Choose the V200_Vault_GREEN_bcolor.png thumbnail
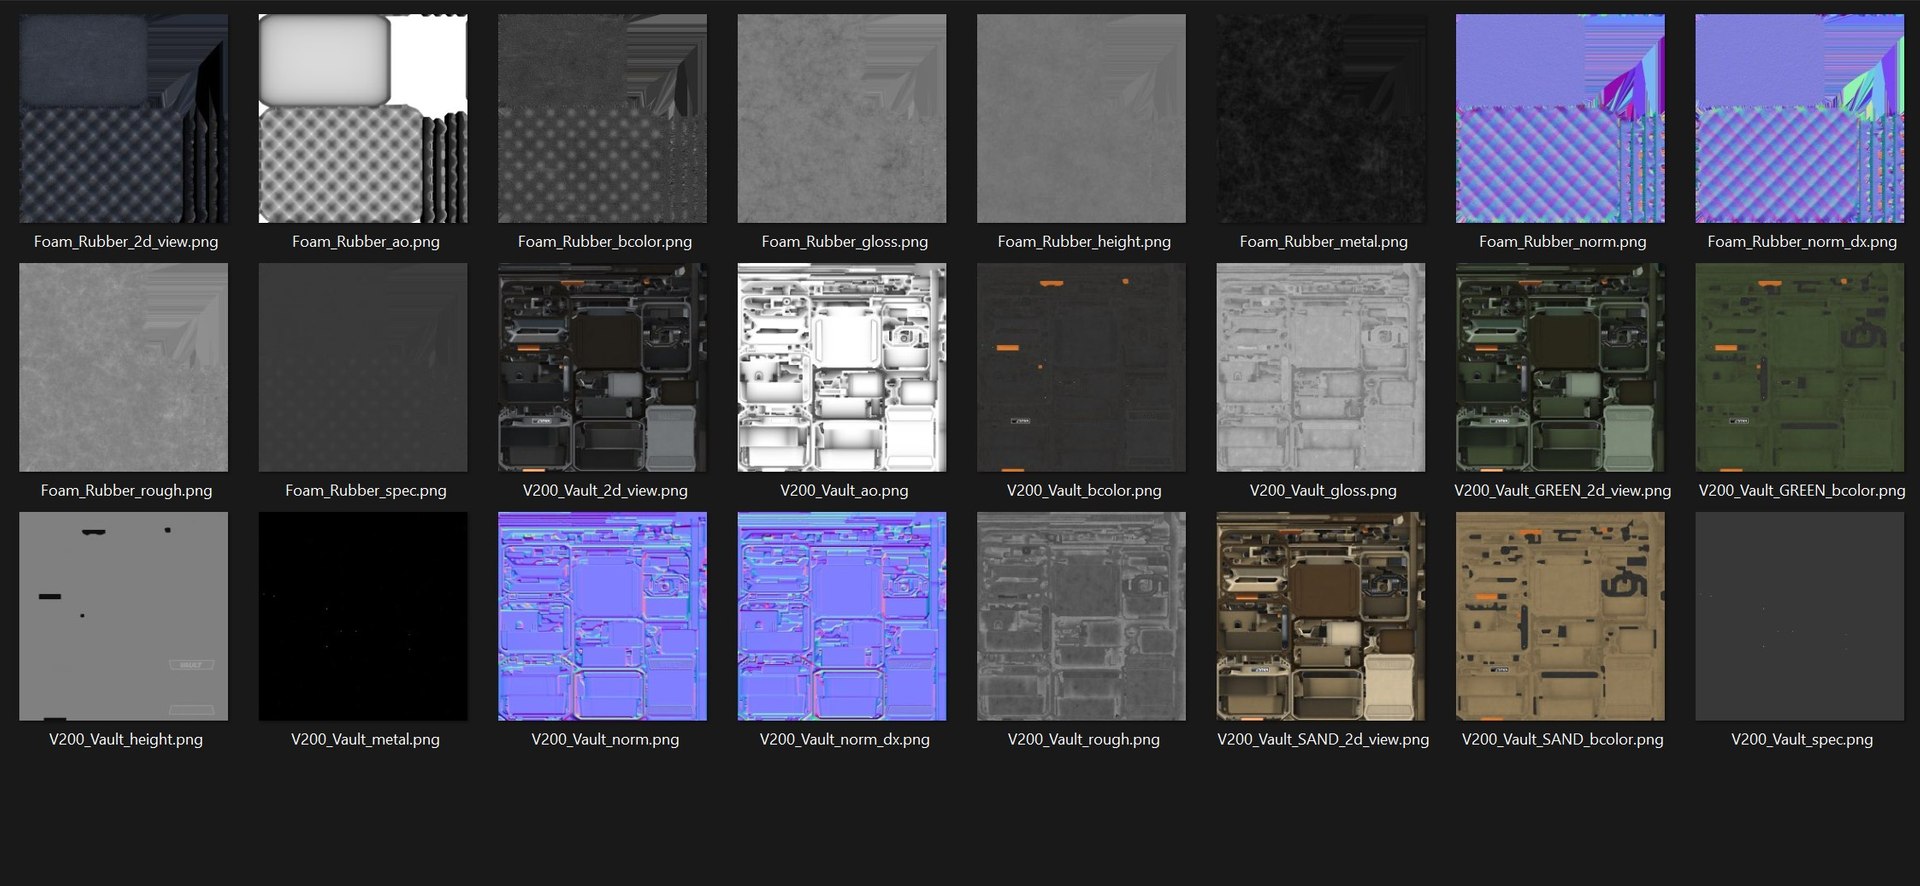The height and width of the screenshot is (886, 1920). (1800, 367)
